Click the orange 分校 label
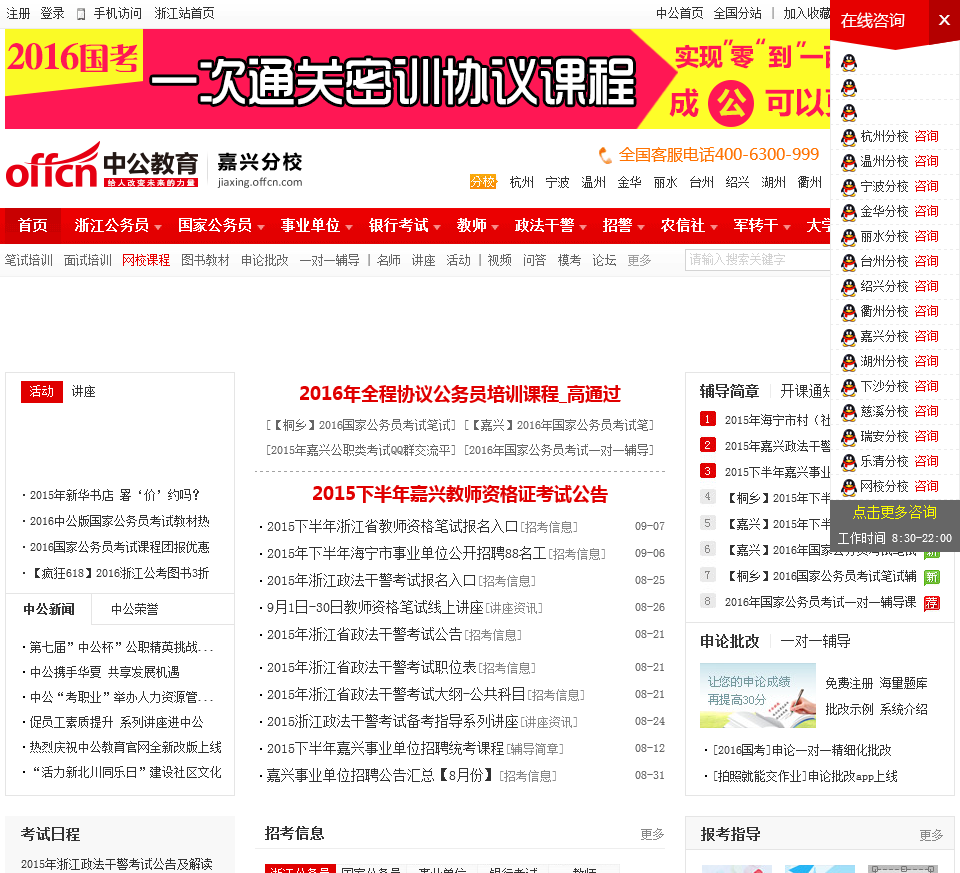 tap(483, 182)
